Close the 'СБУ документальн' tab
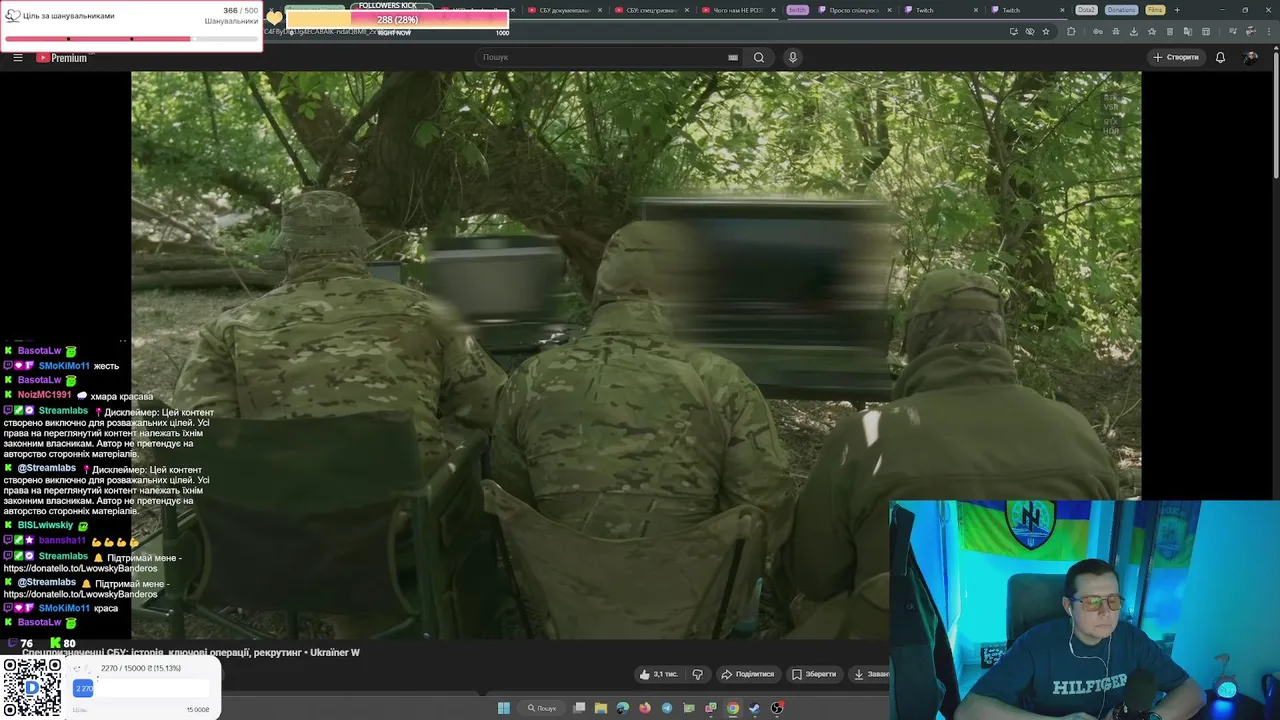The height and width of the screenshot is (720, 1280). pos(599,10)
